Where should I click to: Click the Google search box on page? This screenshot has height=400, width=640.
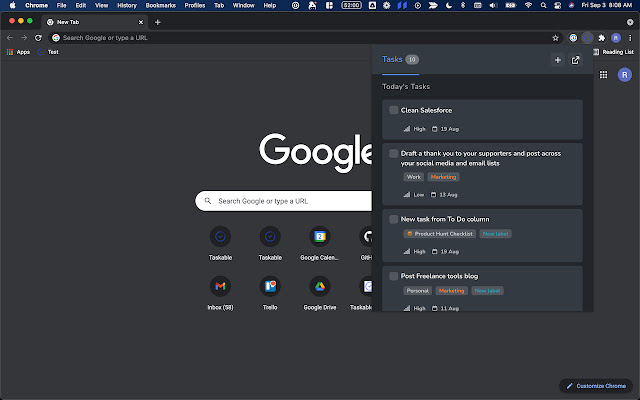(284, 201)
